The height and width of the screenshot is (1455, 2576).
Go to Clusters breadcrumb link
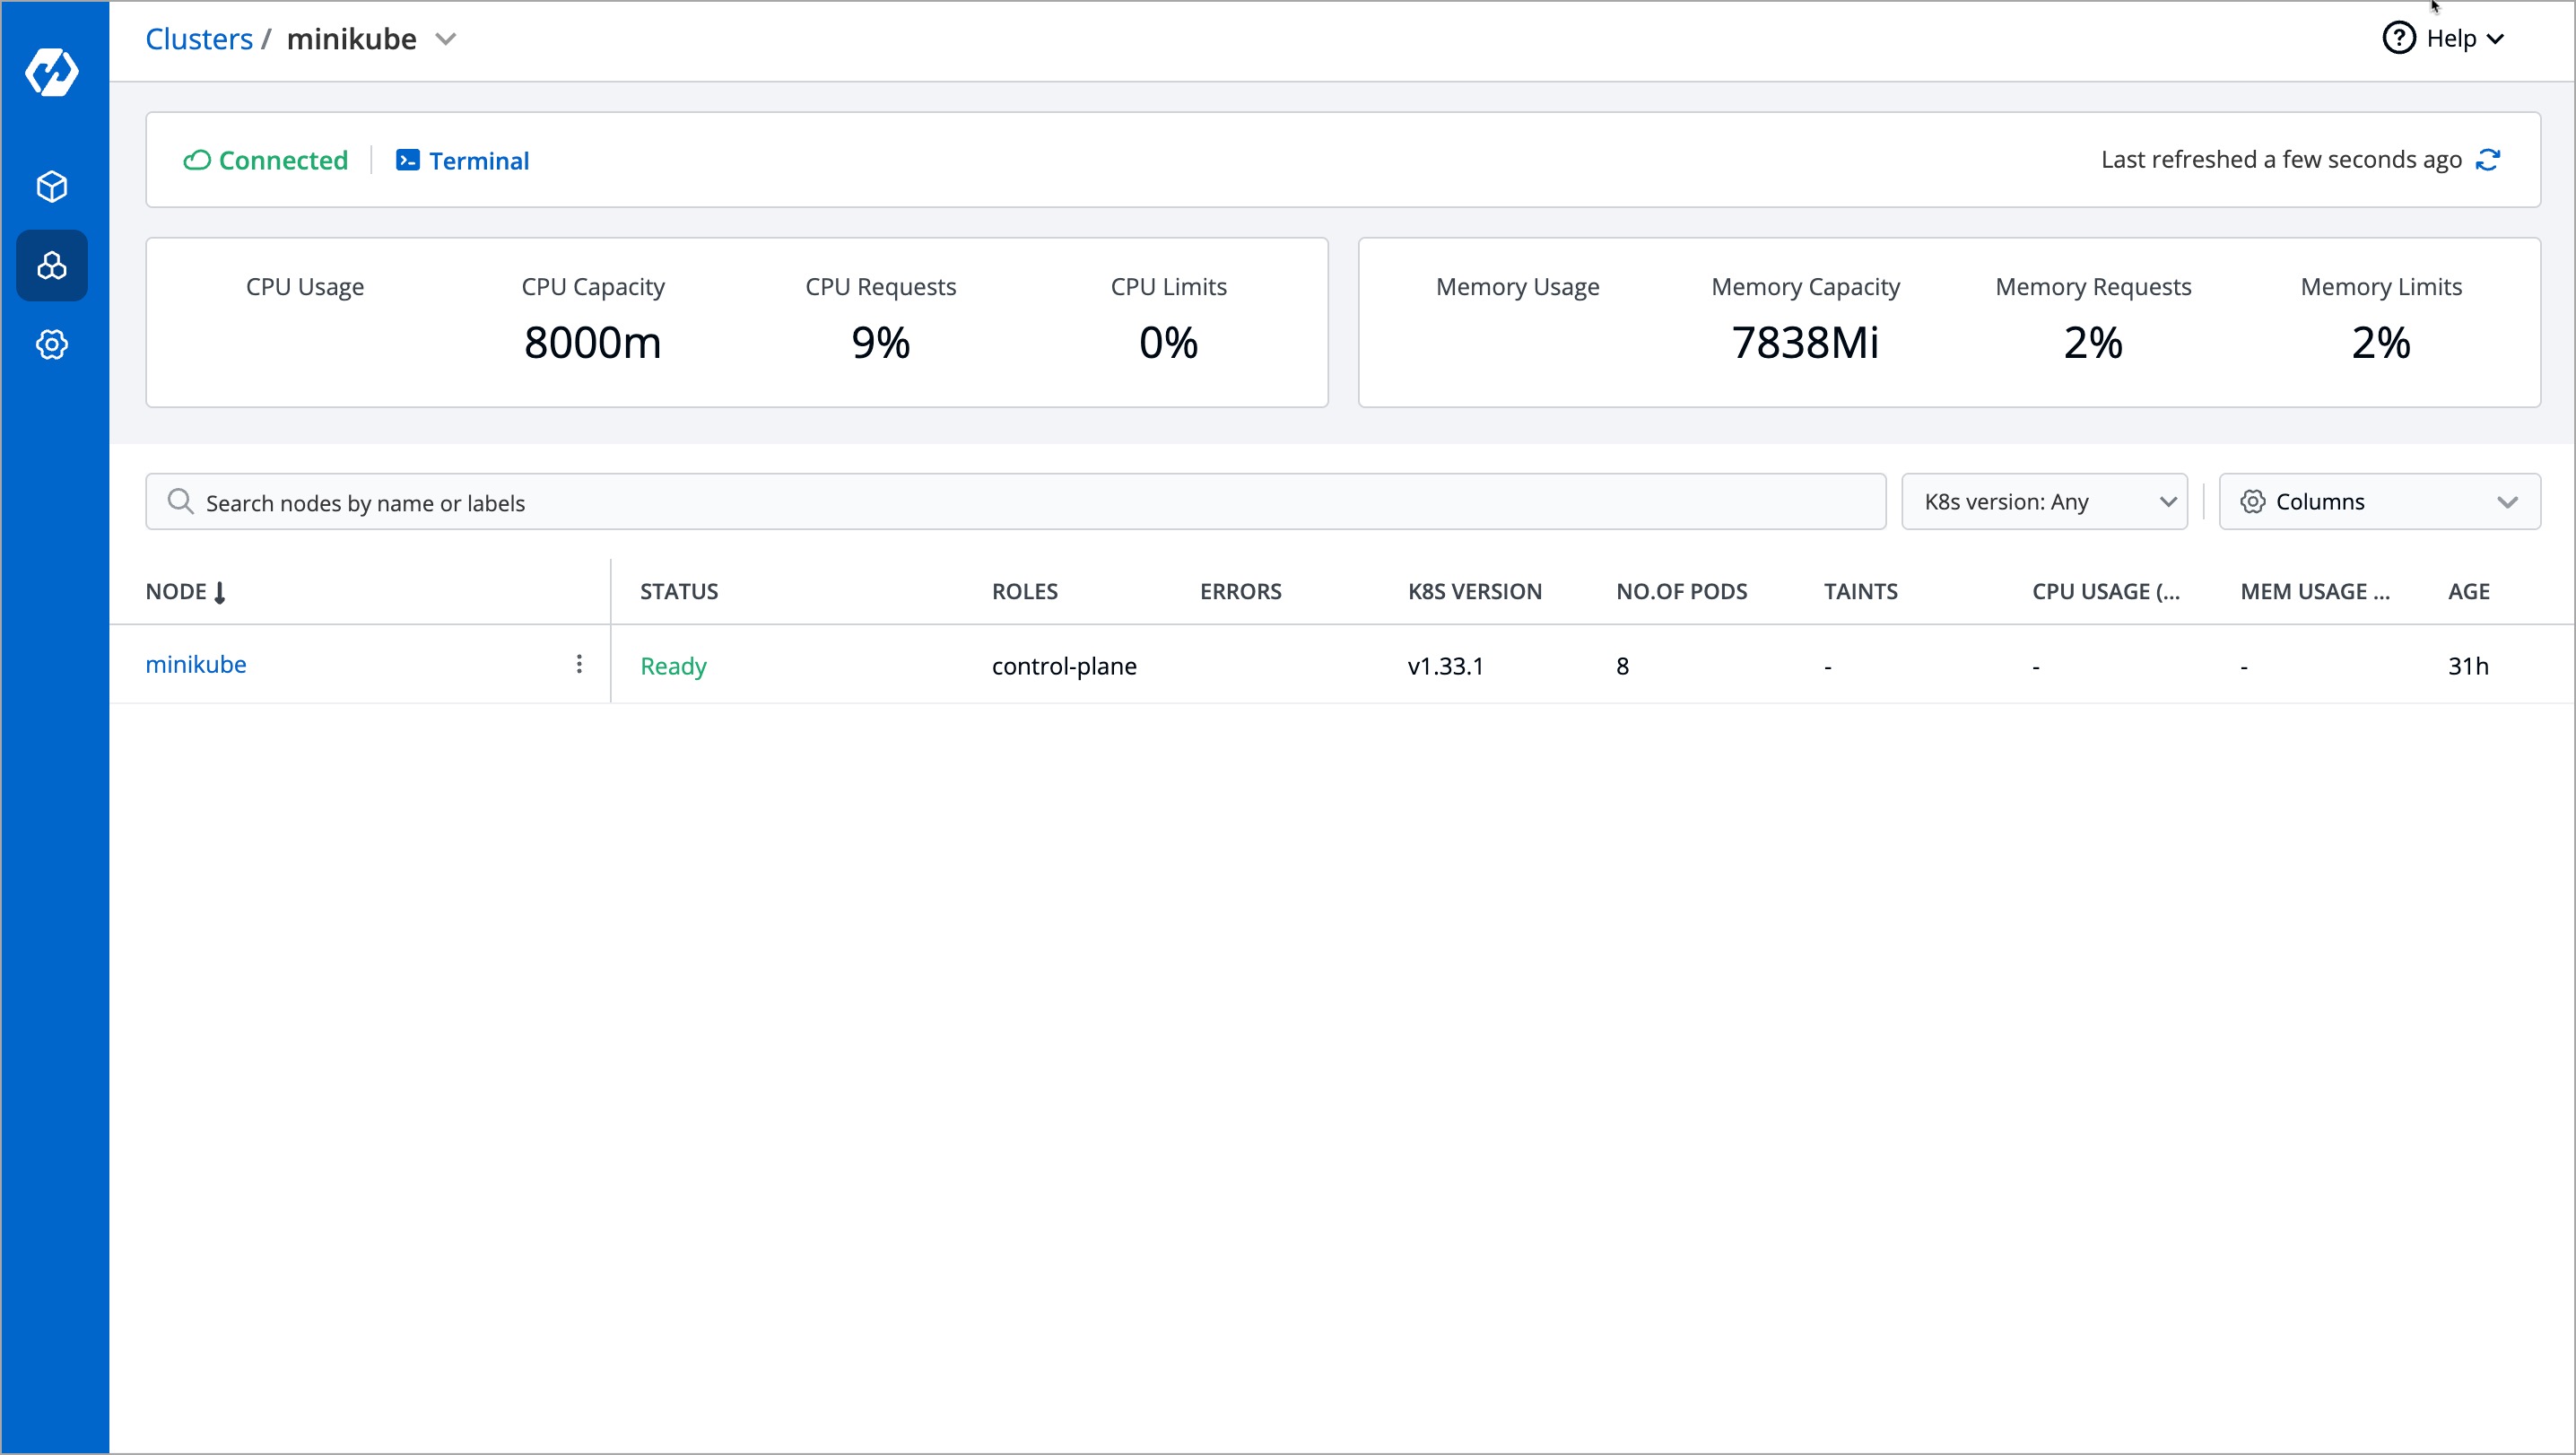point(199,39)
